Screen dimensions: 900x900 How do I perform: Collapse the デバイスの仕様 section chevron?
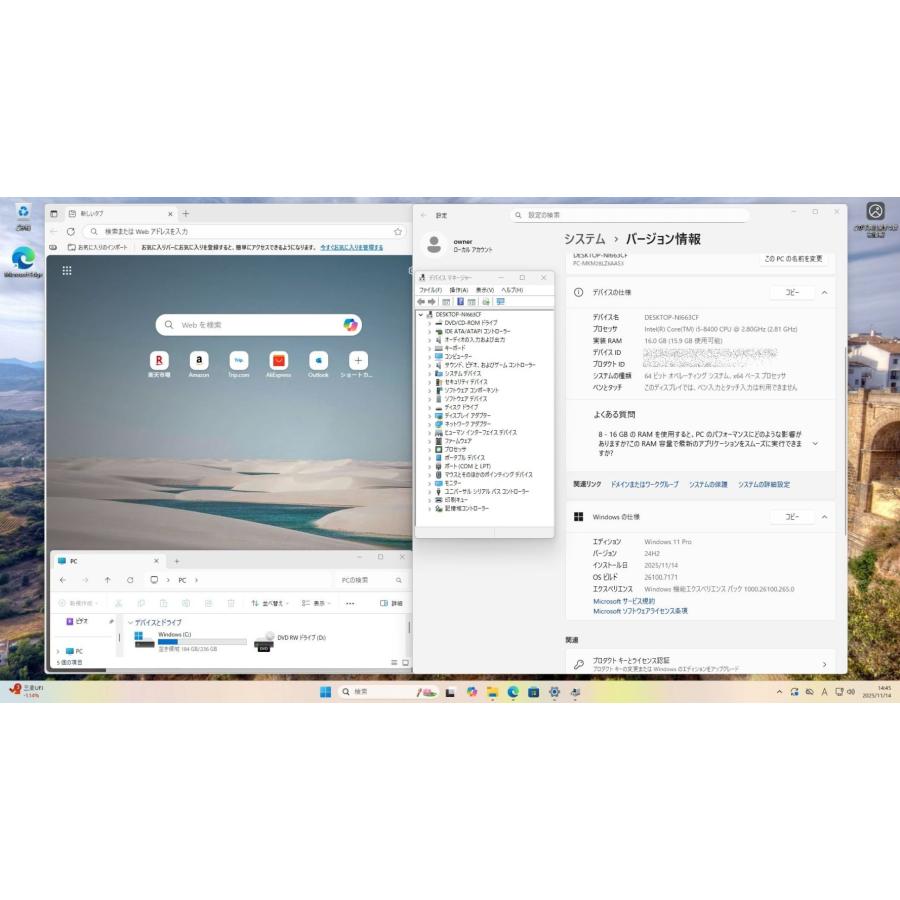click(824, 293)
